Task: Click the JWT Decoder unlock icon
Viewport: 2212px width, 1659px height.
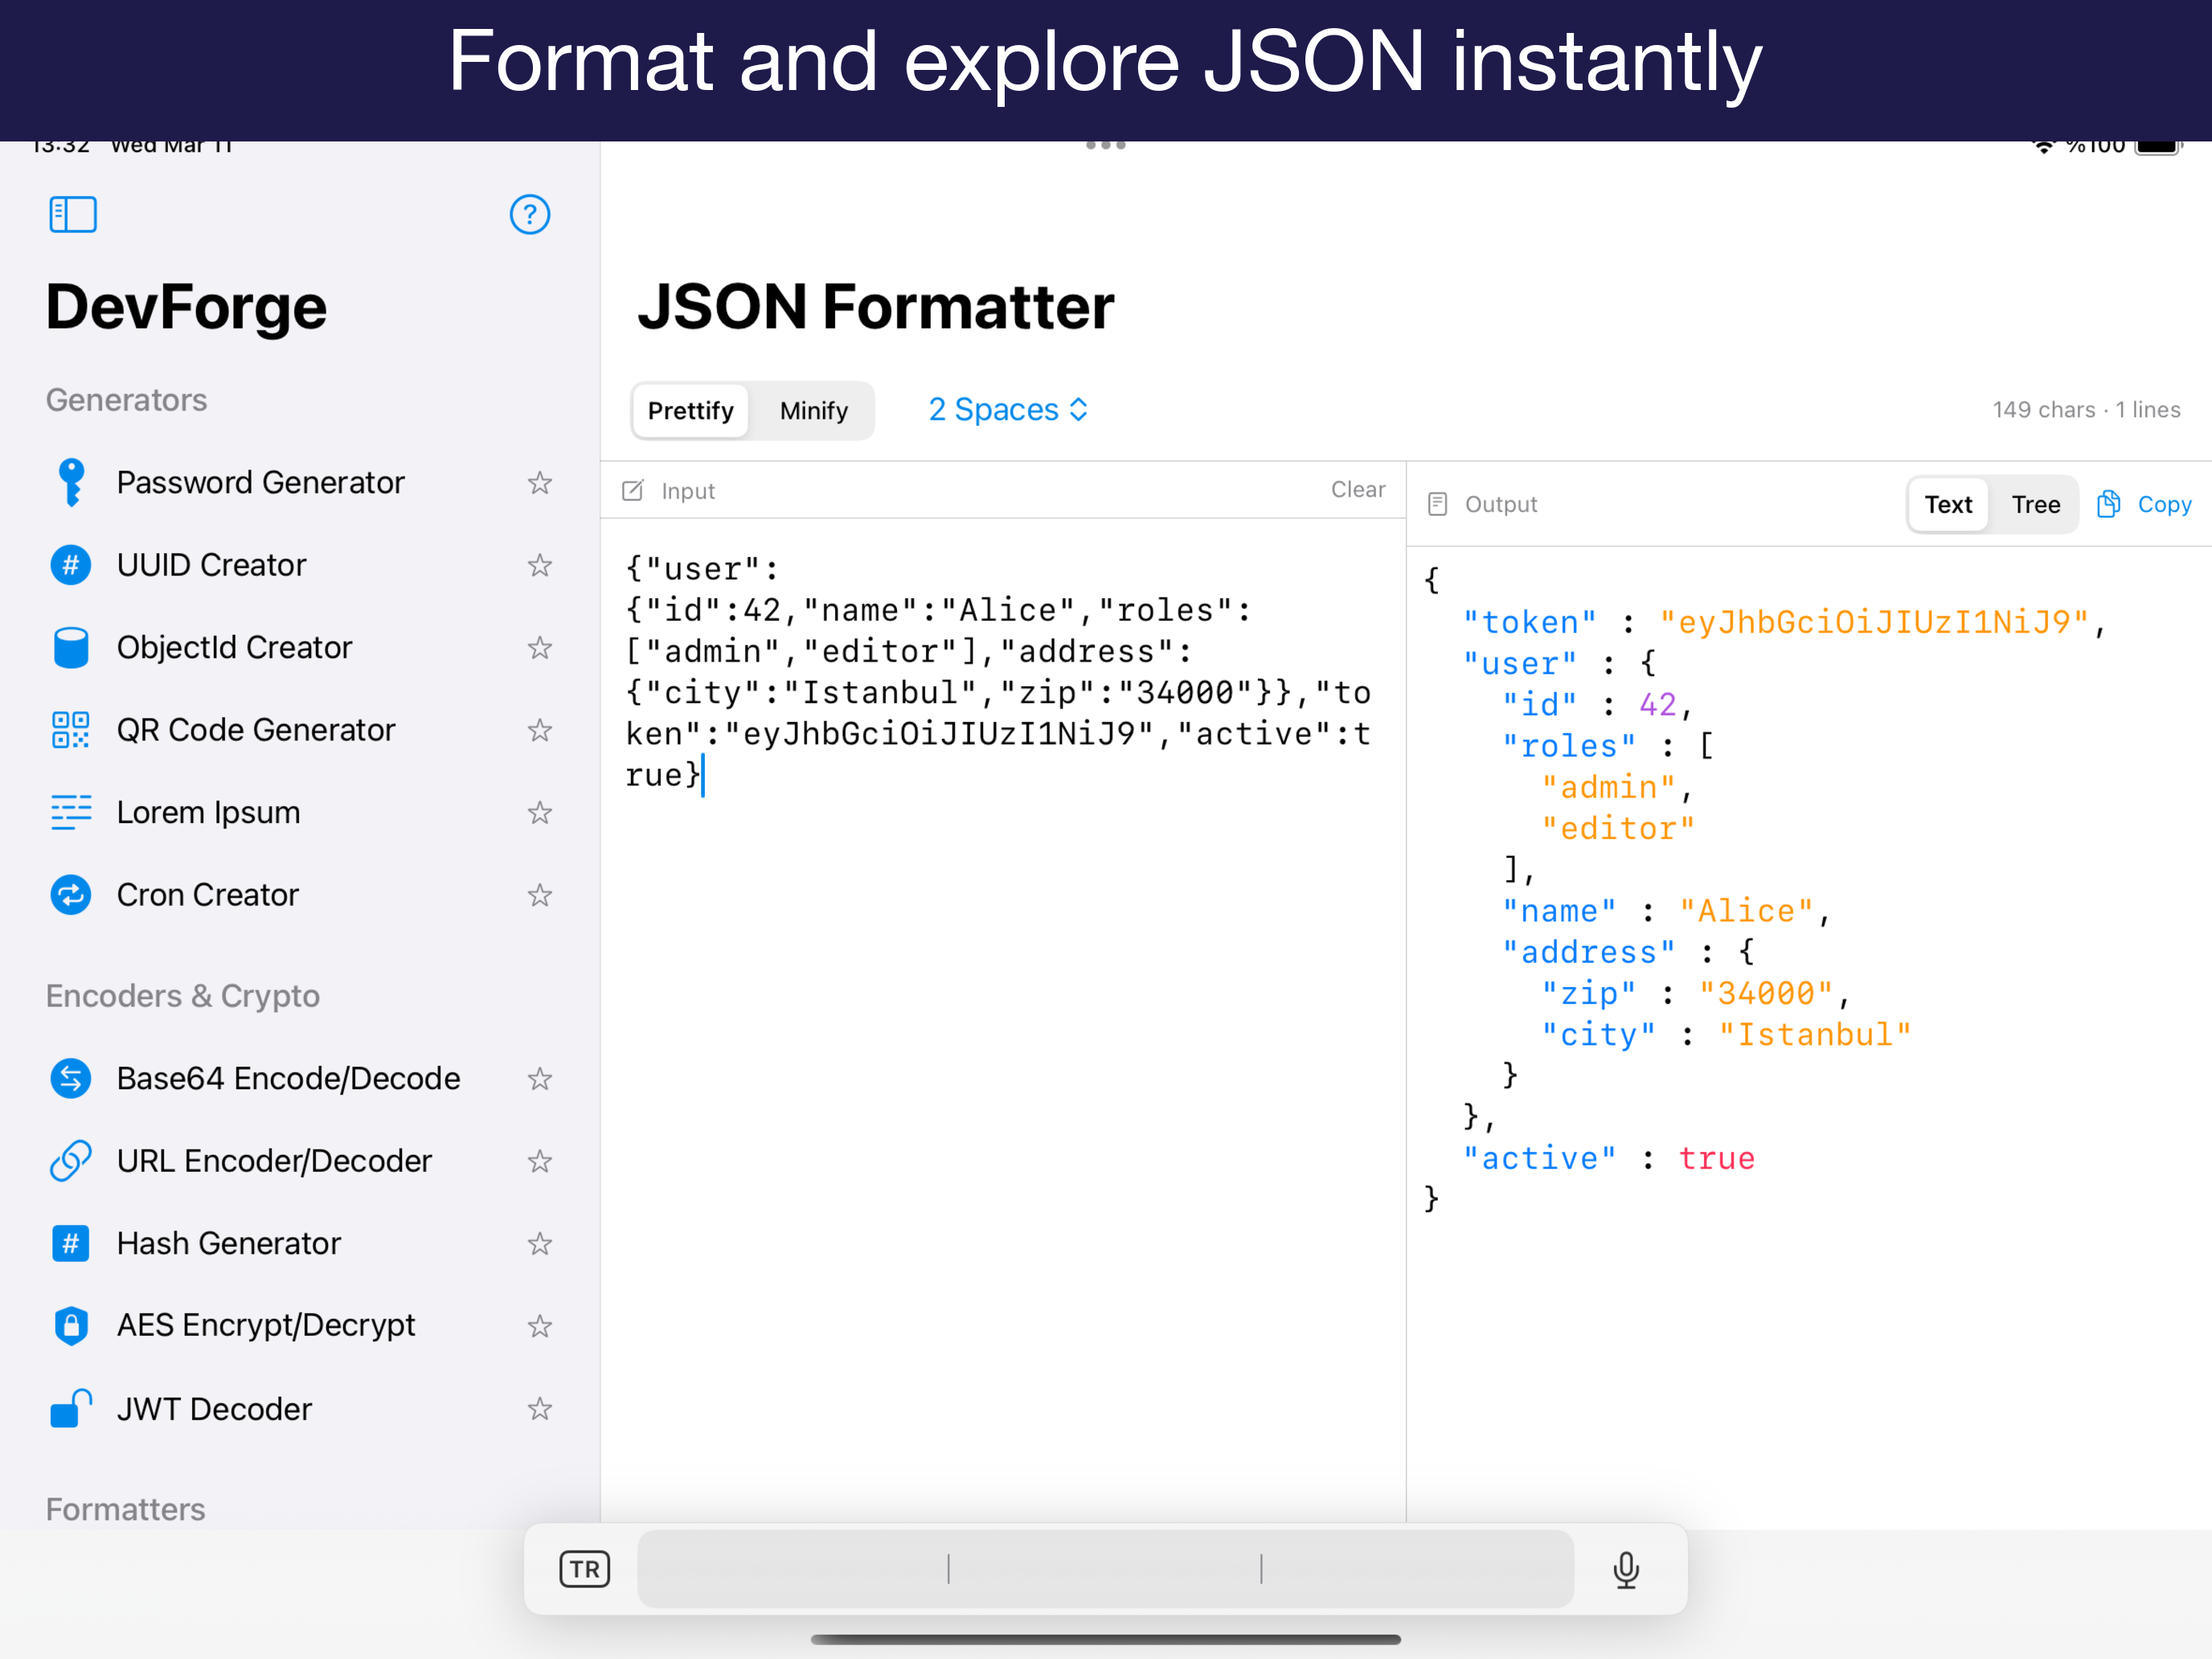Action: [71, 1408]
